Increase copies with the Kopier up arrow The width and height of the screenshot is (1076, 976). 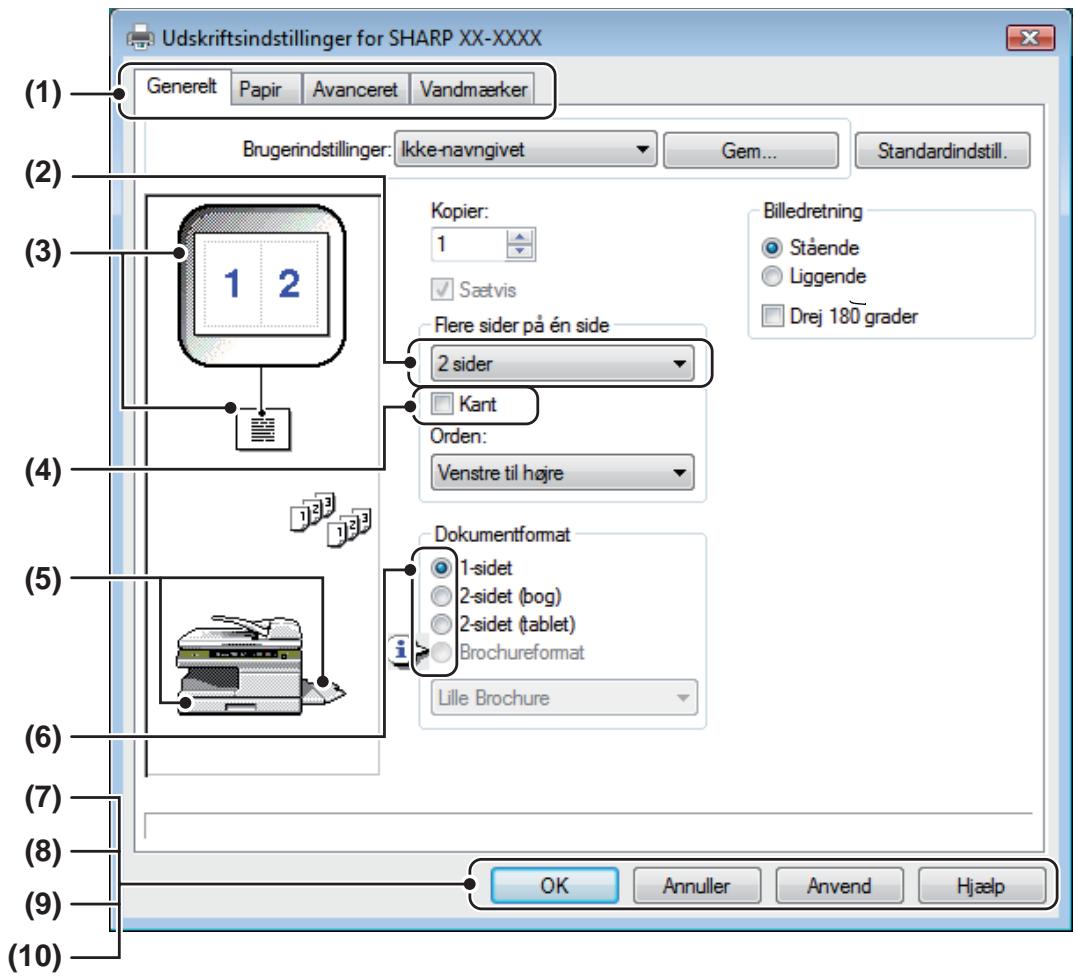tap(520, 237)
